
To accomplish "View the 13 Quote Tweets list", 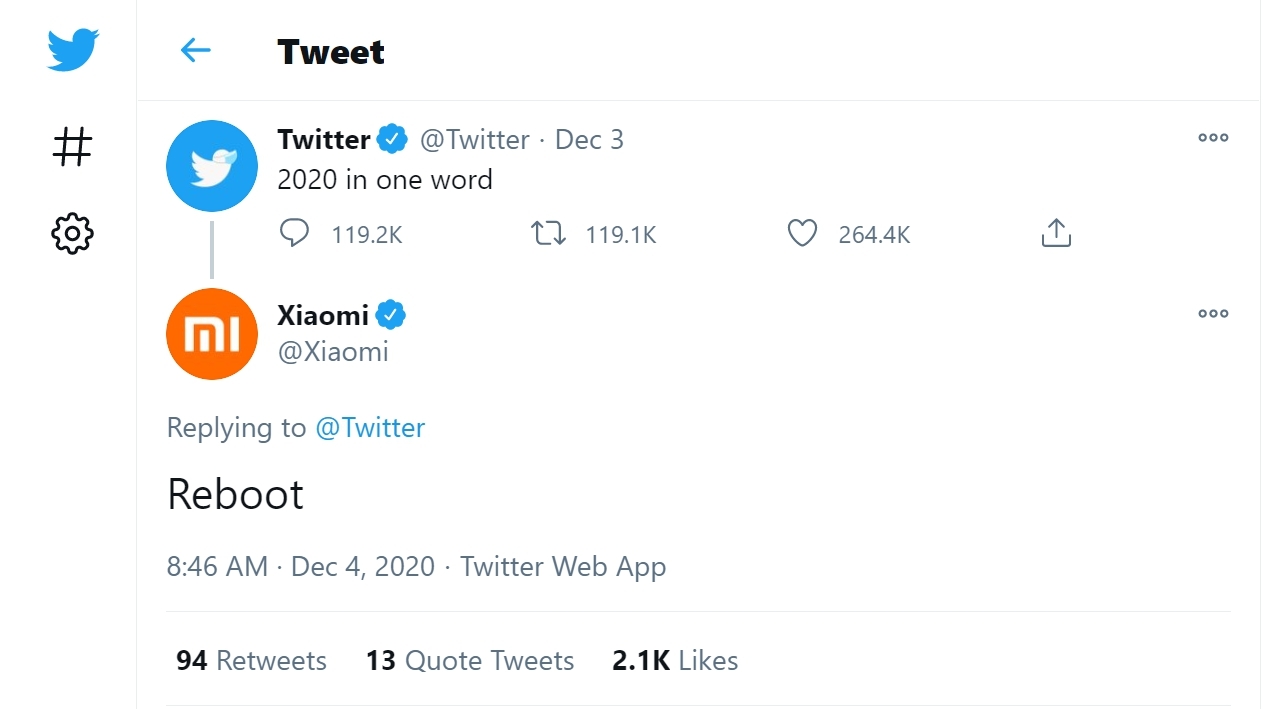I will tap(470, 661).
